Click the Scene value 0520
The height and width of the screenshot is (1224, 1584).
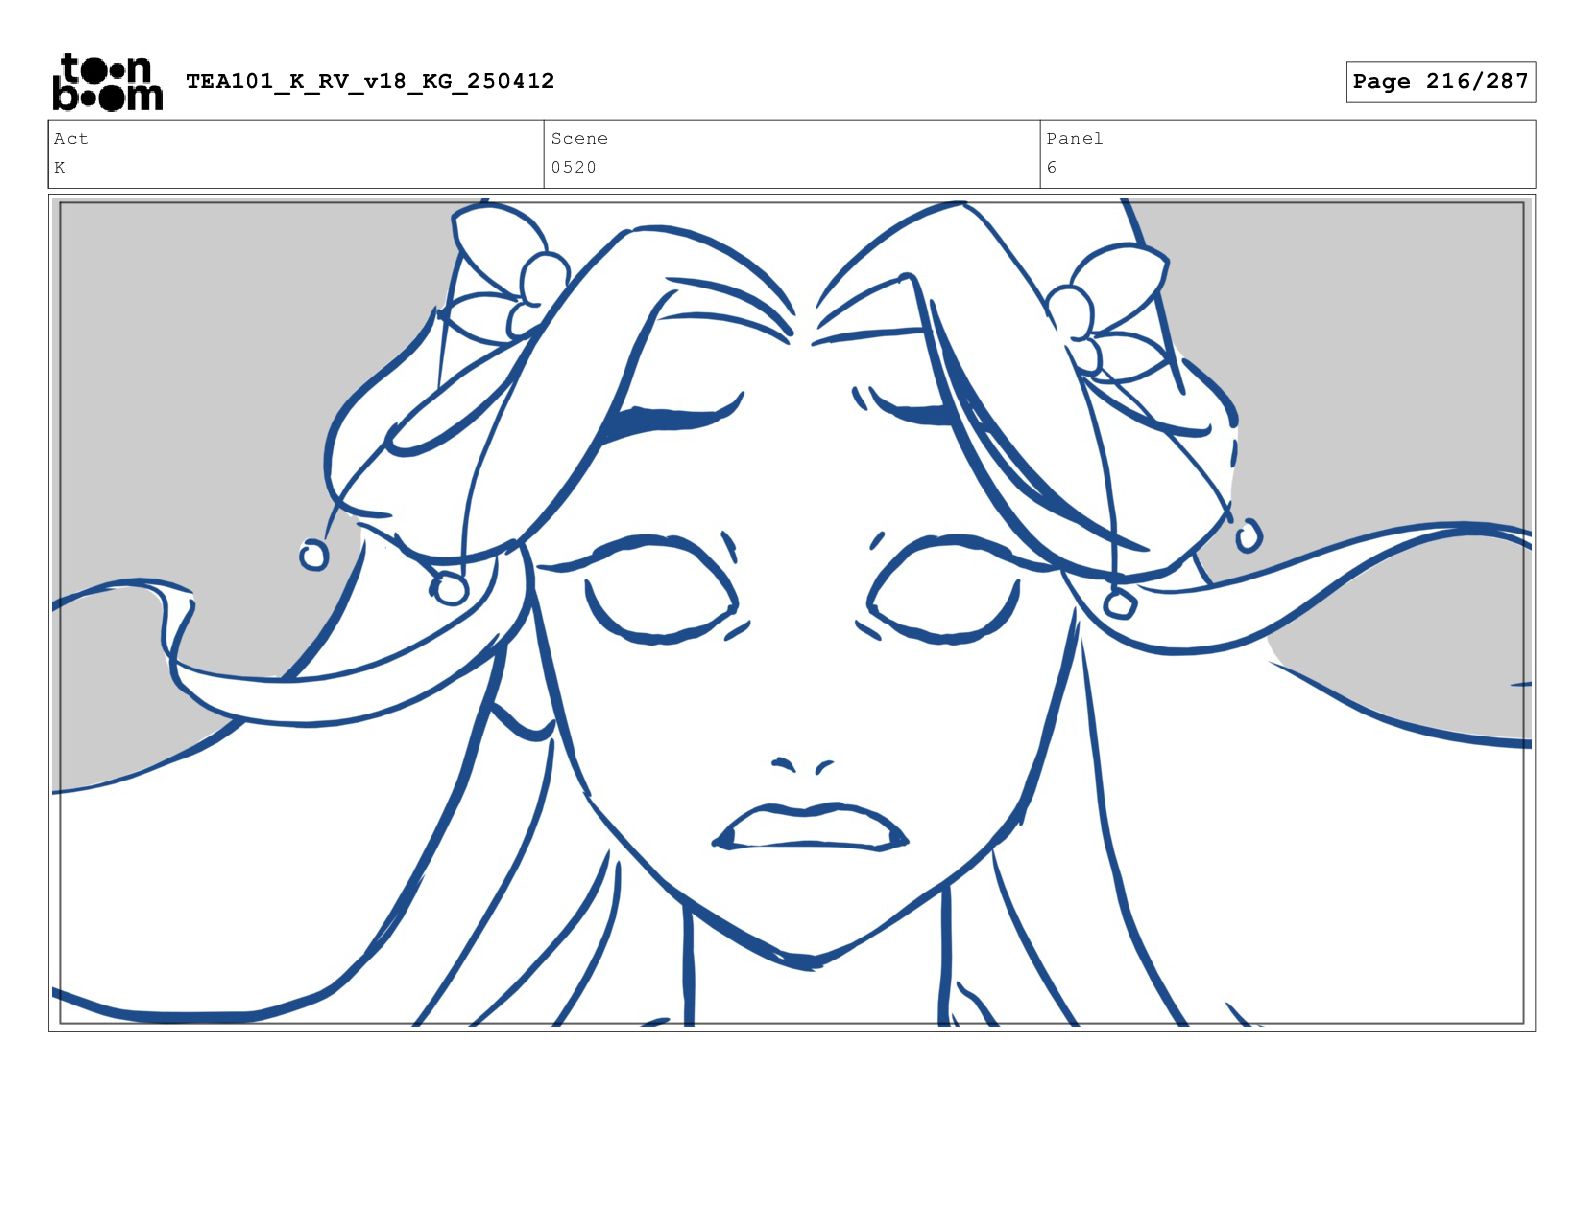(573, 167)
